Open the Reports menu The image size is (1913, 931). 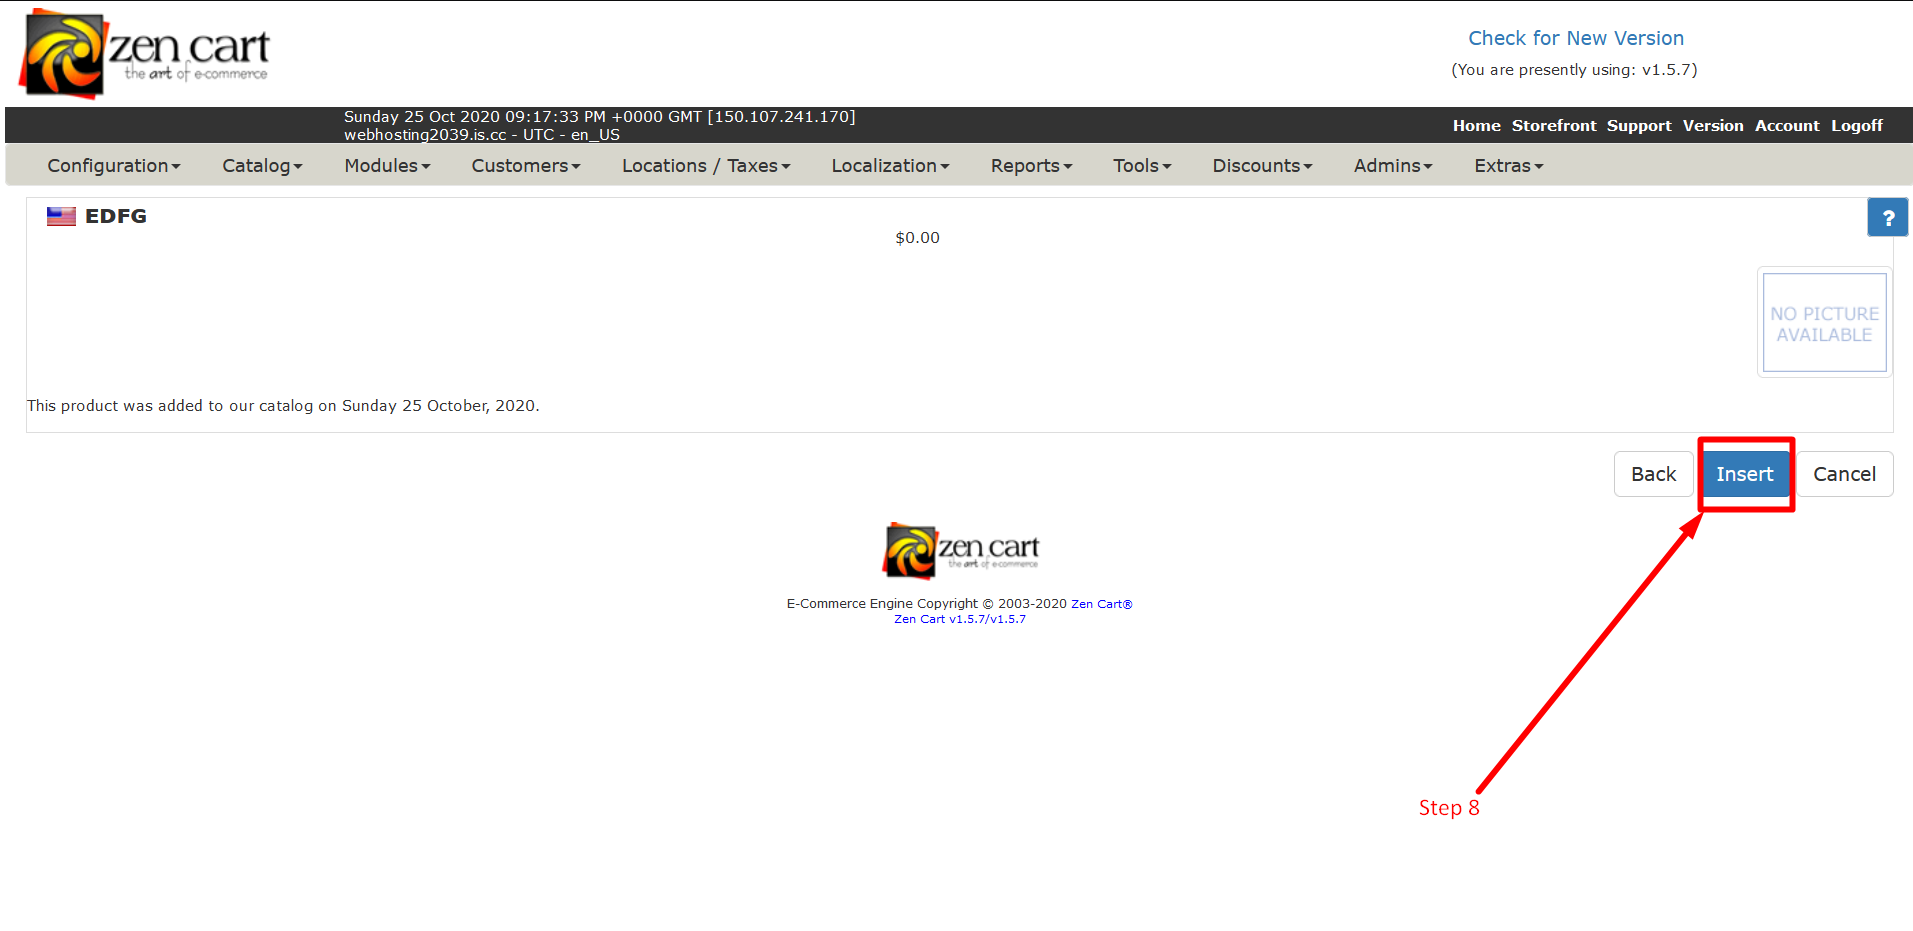coord(1031,166)
